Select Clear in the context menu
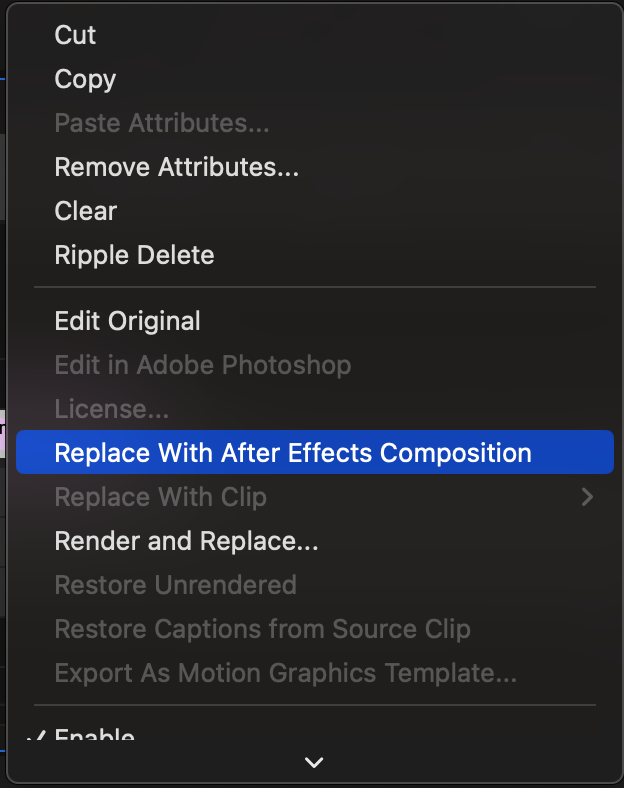624x788 pixels. [x=85, y=211]
